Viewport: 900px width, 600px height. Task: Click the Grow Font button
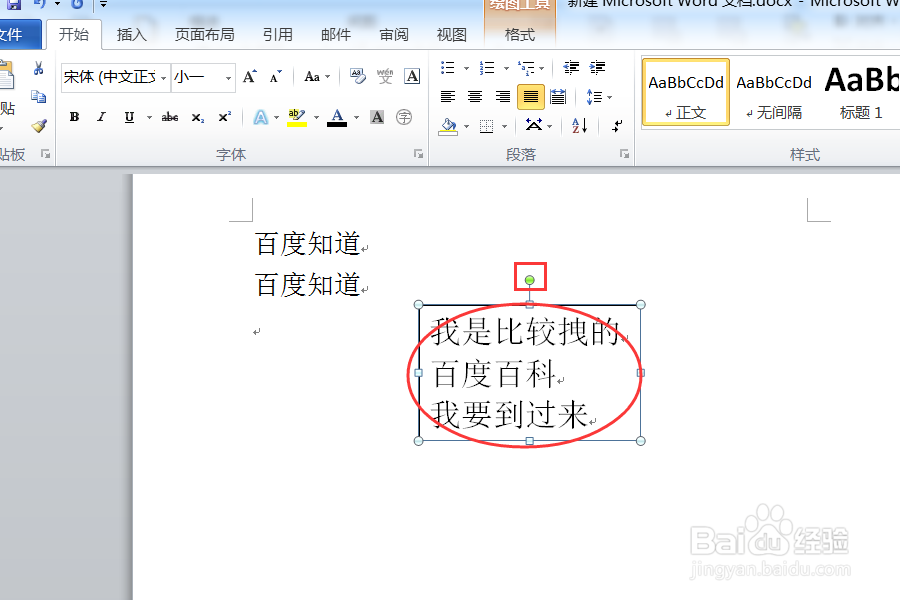pyautogui.click(x=250, y=76)
